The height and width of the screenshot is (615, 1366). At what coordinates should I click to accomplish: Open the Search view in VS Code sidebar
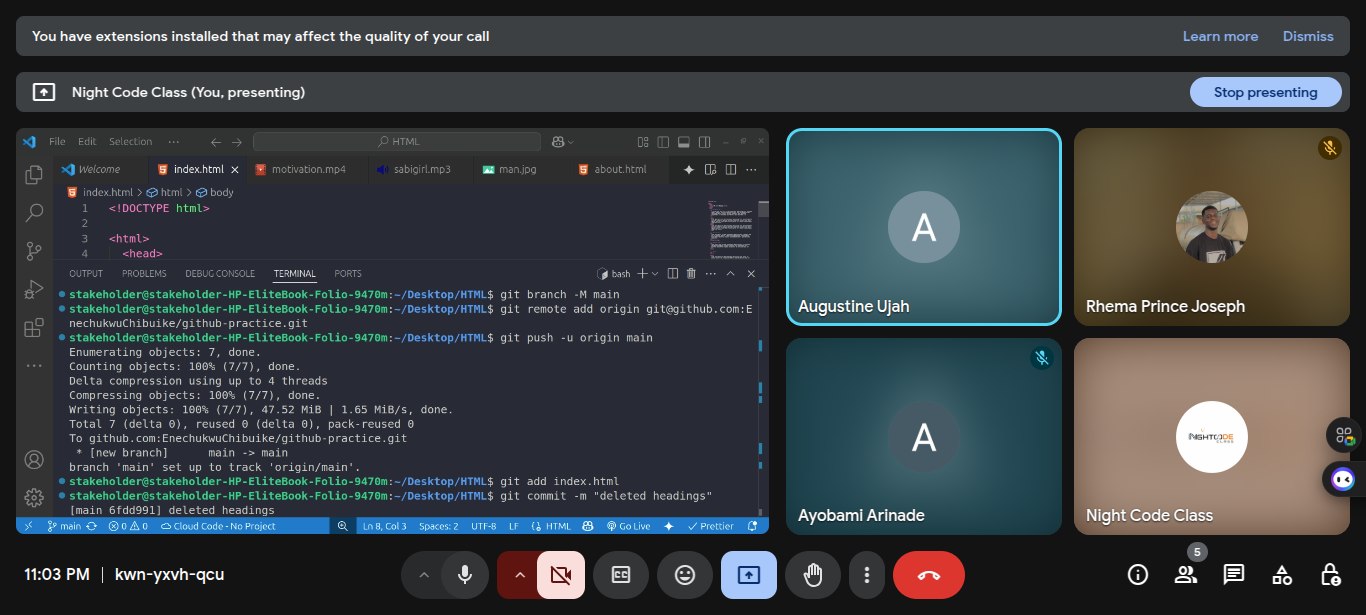click(x=34, y=212)
